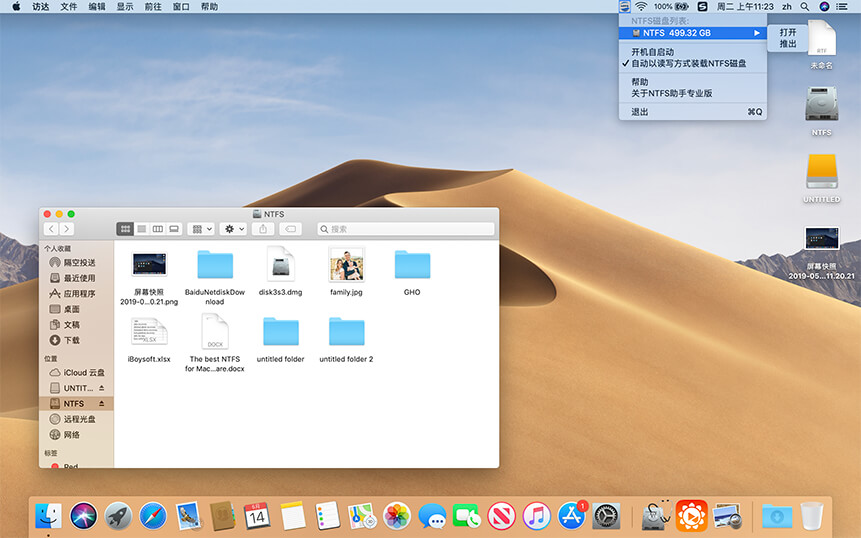The image size is (861, 538).
Task: Select the 屏幕快照 png file in Finder
Action: 149,265
